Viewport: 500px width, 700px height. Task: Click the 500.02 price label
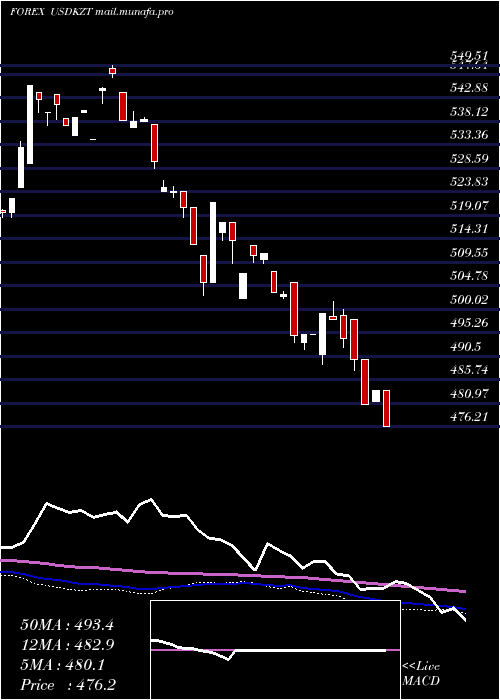pos(468,300)
